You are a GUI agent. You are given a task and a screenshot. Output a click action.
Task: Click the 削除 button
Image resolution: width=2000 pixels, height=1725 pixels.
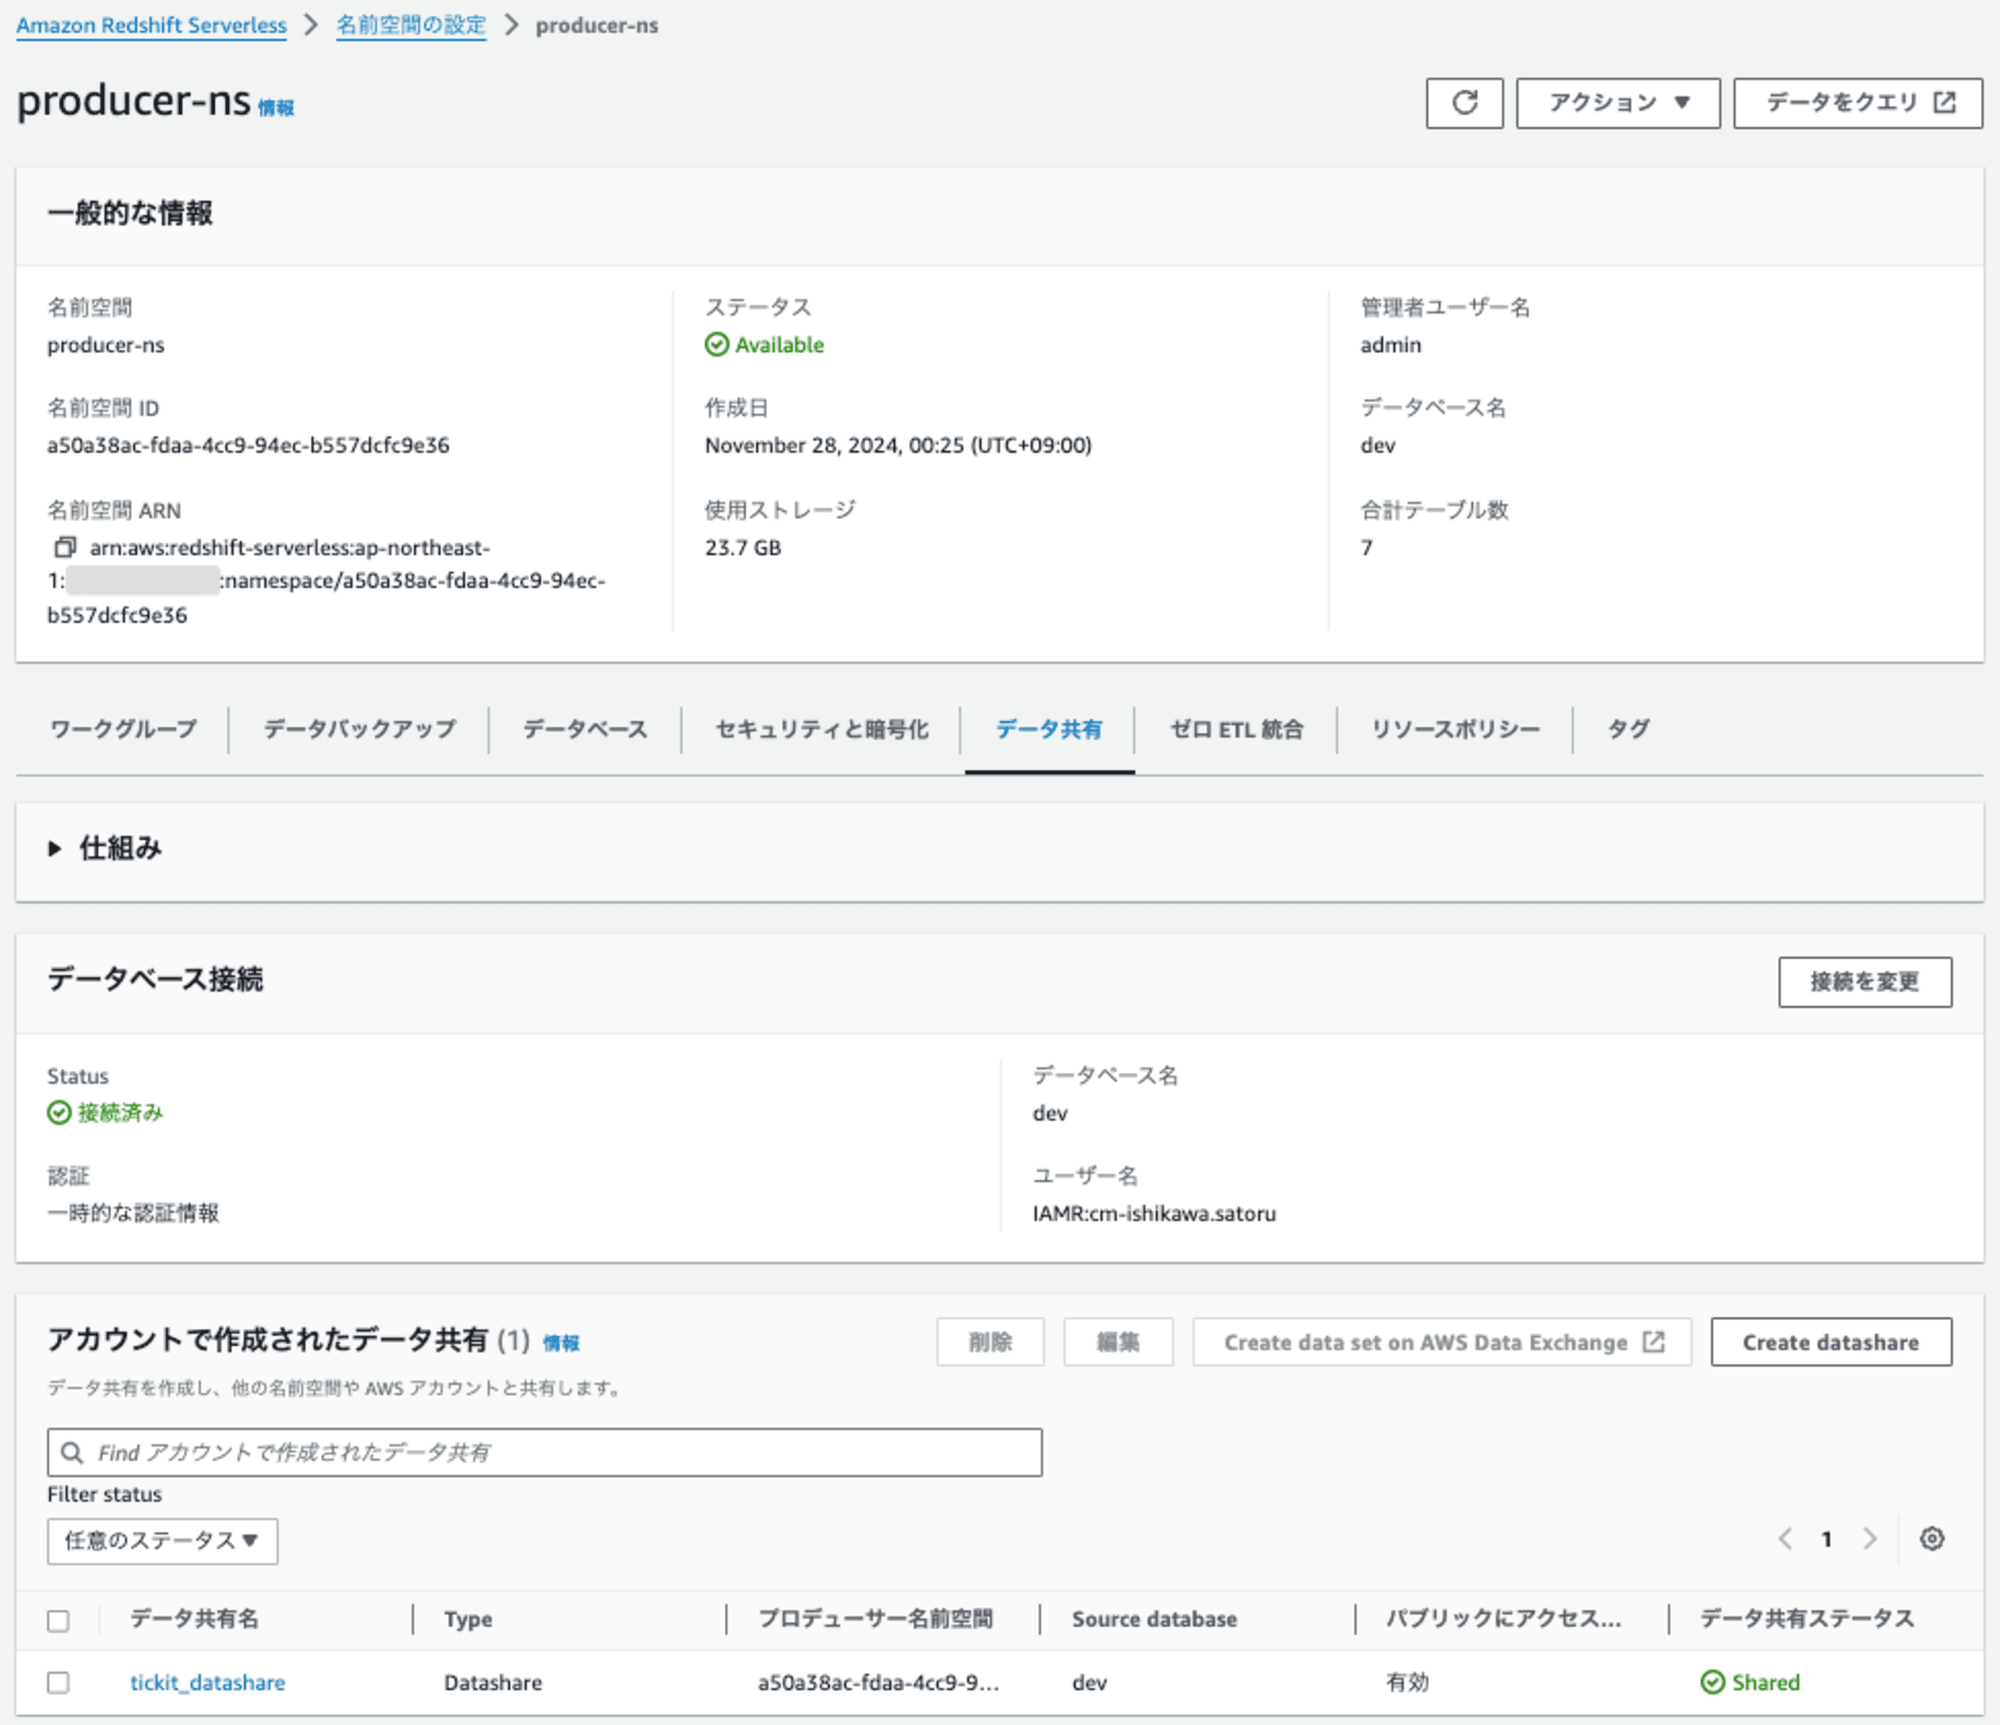click(990, 1342)
